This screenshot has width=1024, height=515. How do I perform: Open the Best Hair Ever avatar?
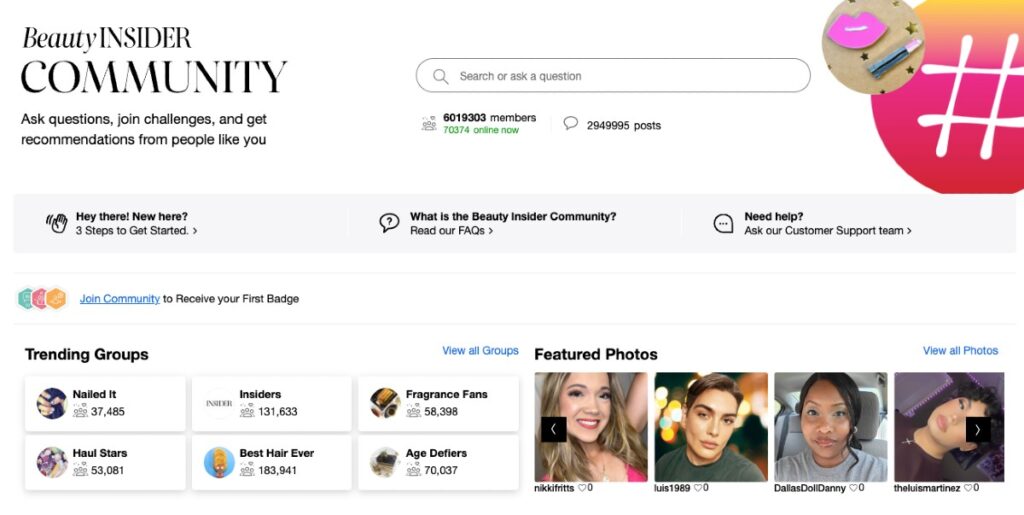(x=219, y=462)
